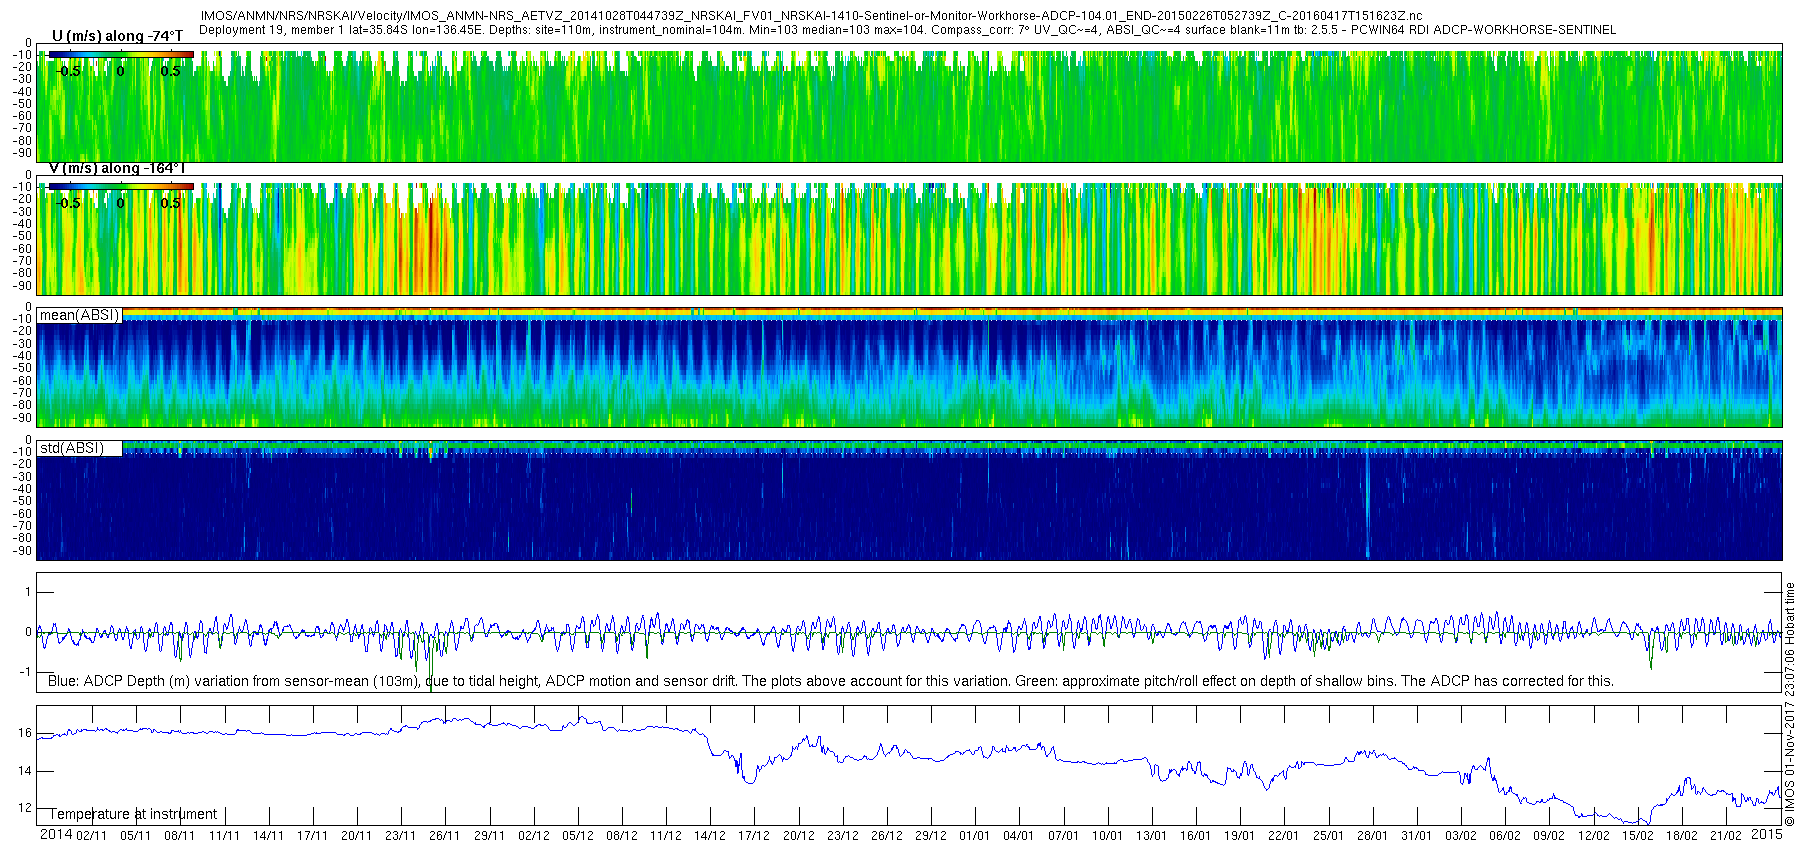Click the '26/11' date tick label

coord(445,836)
